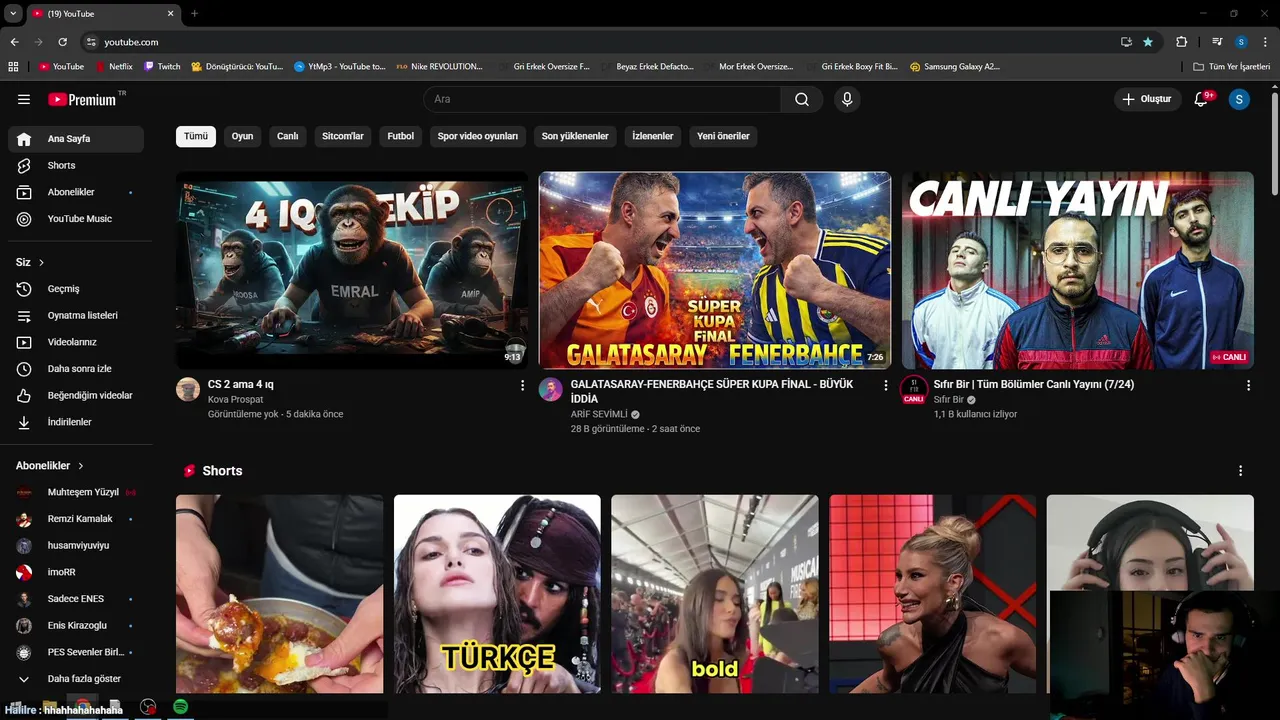The image size is (1280, 720).
Task: Open the 'bold' Shorts thumbnail
Action: [715, 594]
